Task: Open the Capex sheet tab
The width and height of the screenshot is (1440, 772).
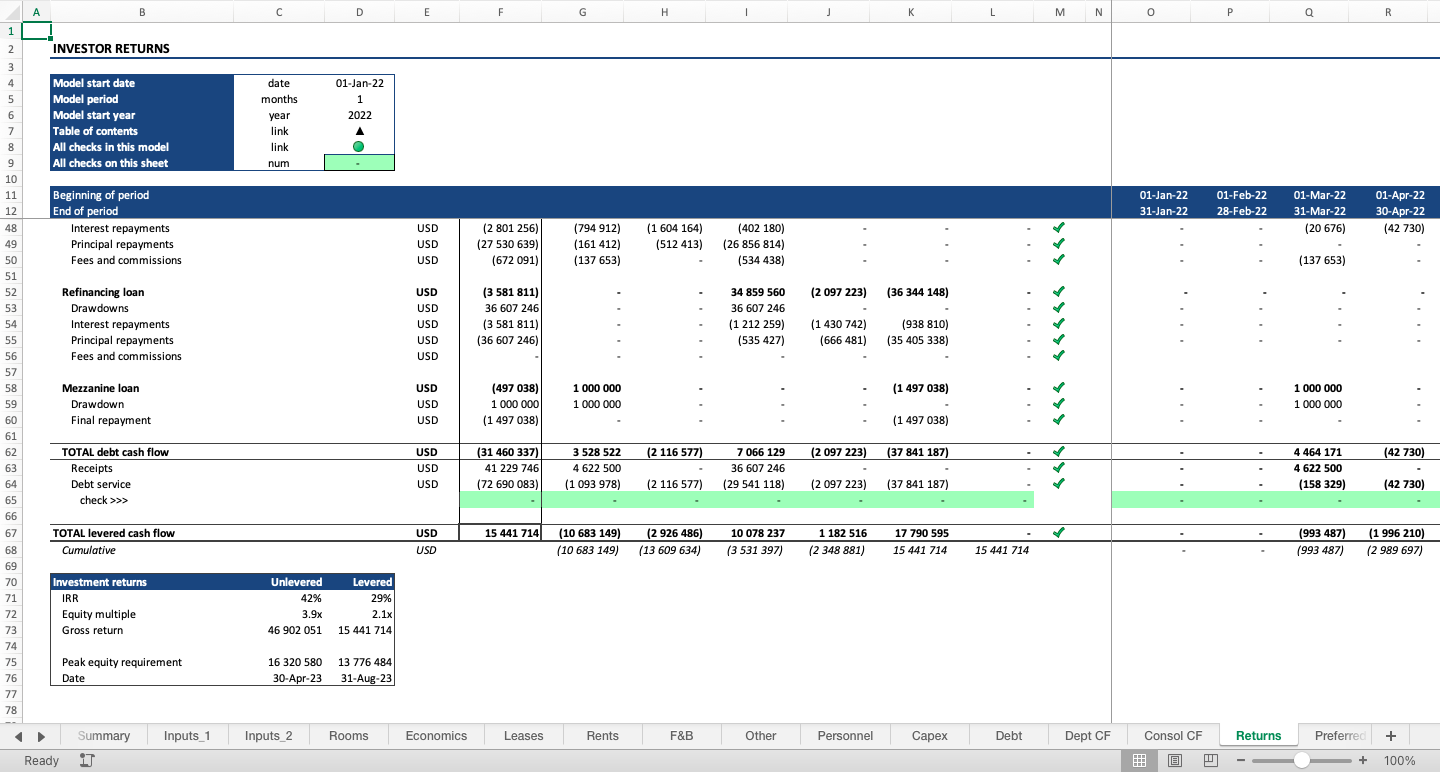Action: coord(929,735)
